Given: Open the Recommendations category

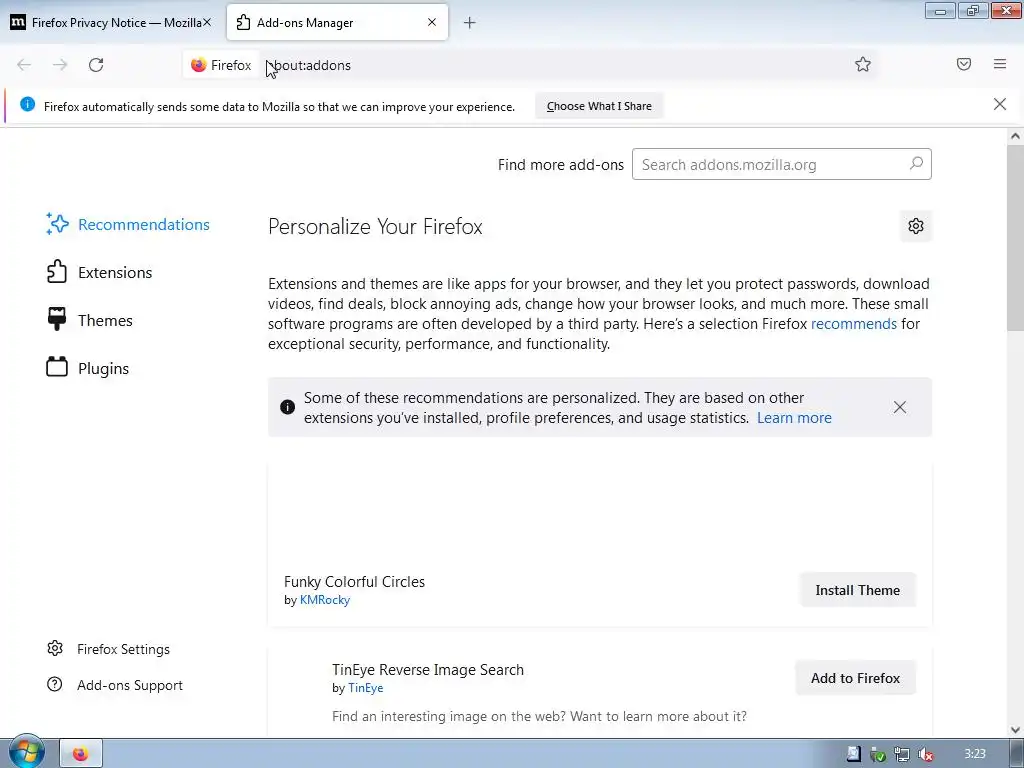Looking at the screenshot, I should pyautogui.click(x=128, y=224).
